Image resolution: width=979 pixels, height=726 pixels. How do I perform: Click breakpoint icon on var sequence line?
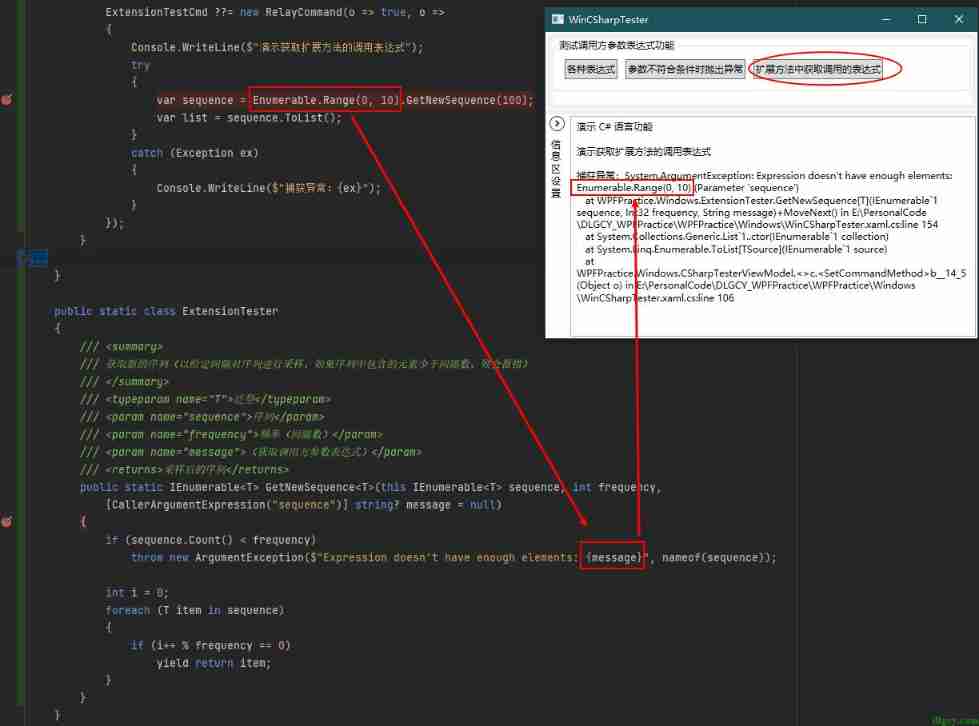(x=6, y=100)
